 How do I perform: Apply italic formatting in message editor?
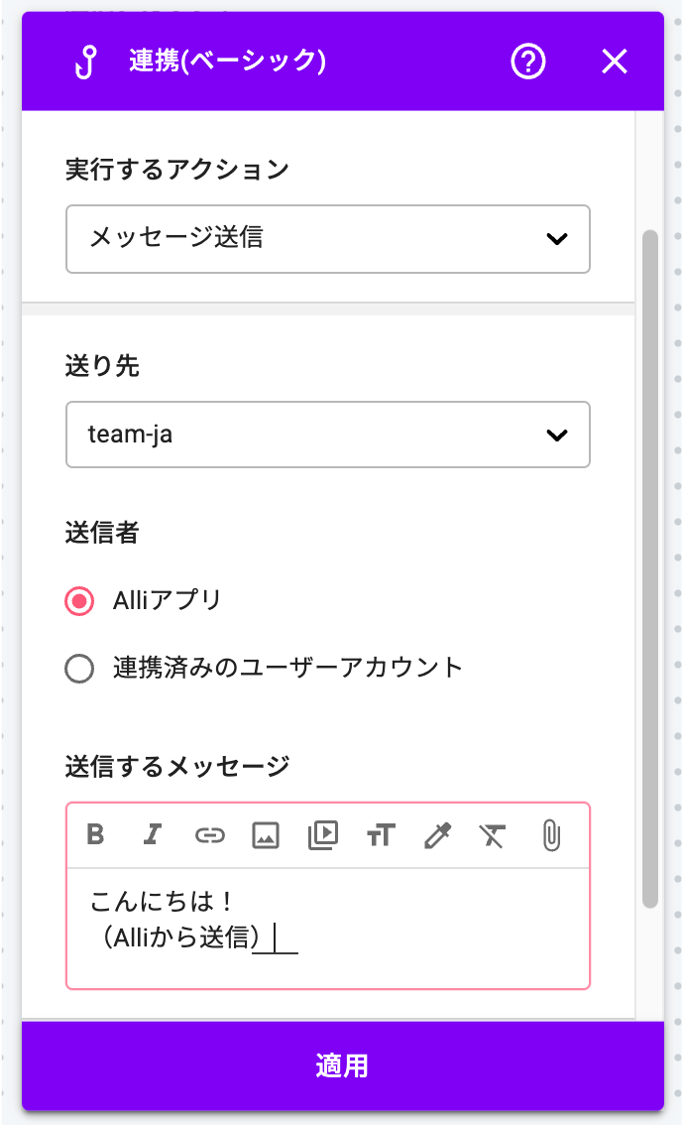point(152,834)
